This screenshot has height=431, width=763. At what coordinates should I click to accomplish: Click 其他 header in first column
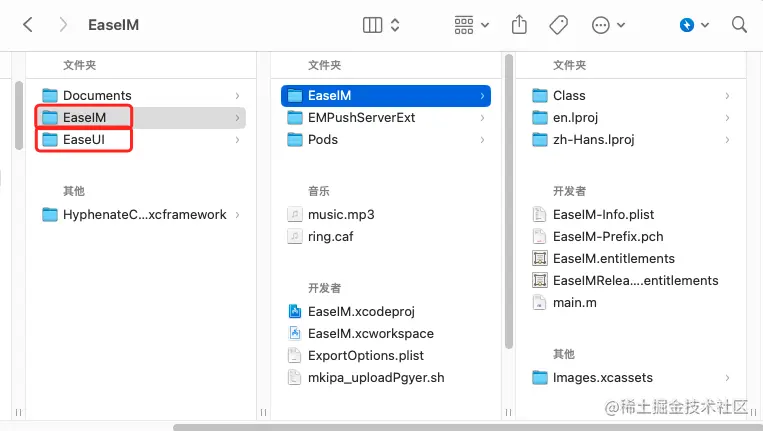74,191
